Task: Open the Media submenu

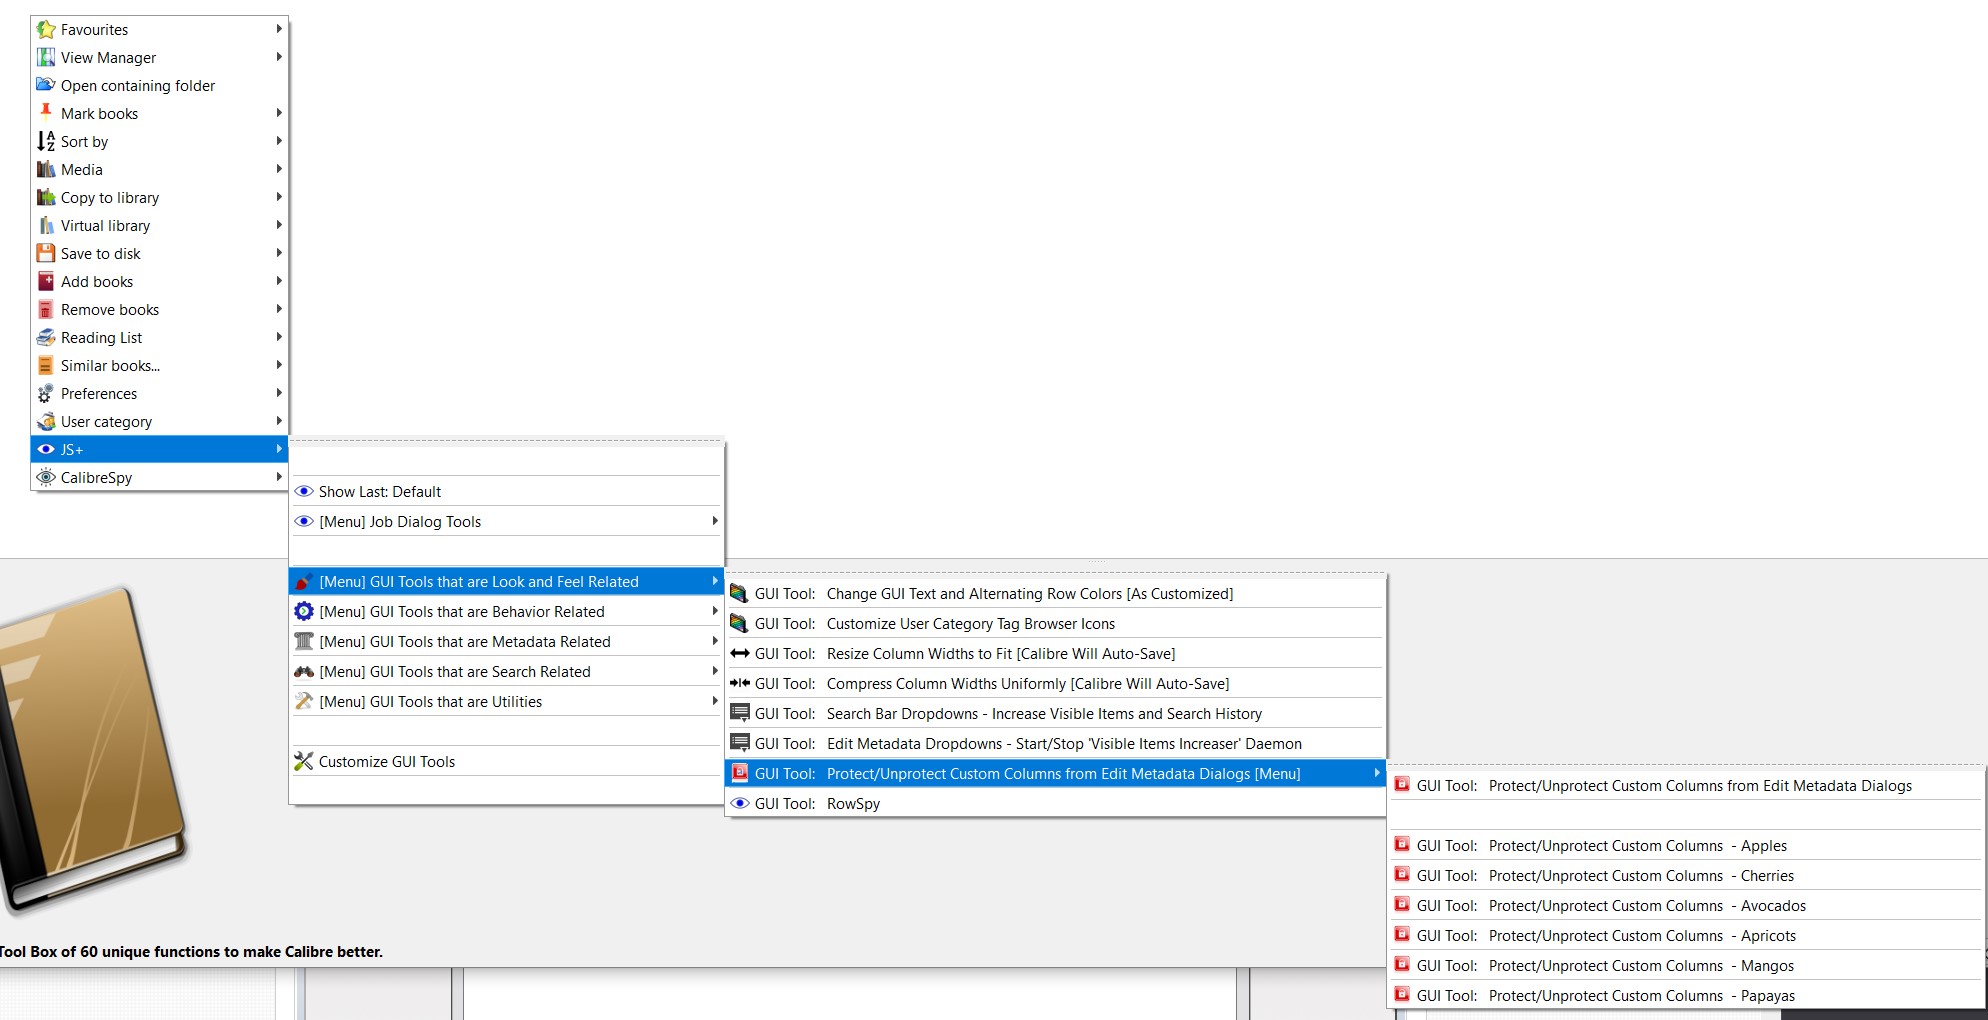Action: click(160, 170)
